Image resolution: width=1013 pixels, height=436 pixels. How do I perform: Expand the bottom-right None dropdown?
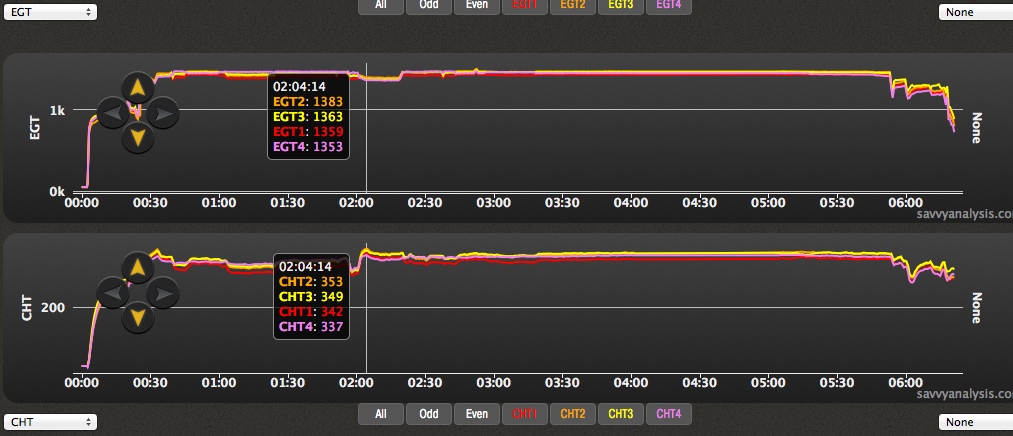(x=975, y=421)
